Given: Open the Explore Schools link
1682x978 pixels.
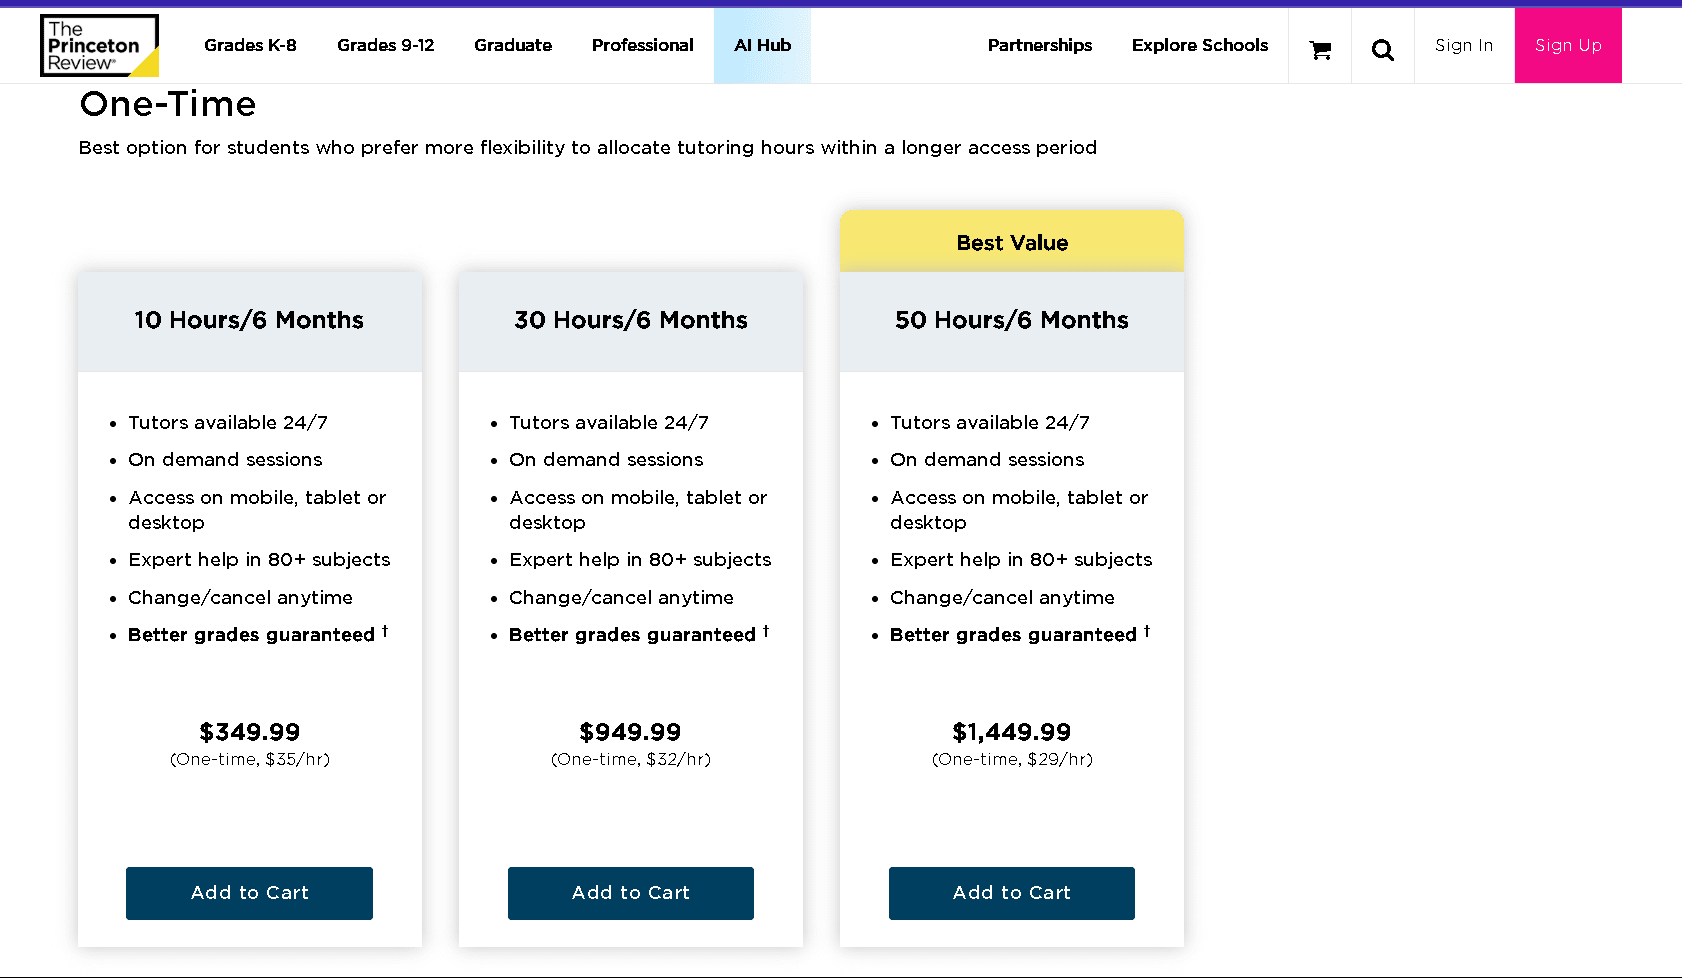Looking at the screenshot, I should point(1200,45).
